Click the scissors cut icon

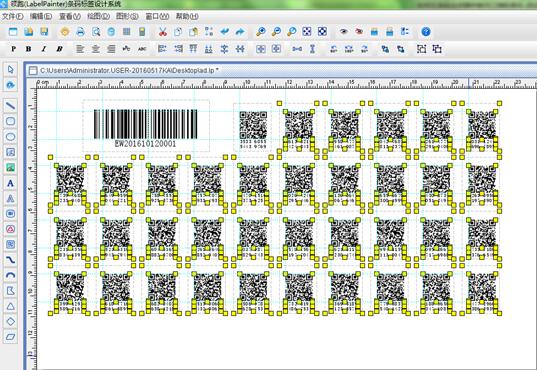pyautogui.click(x=163, y=32)
